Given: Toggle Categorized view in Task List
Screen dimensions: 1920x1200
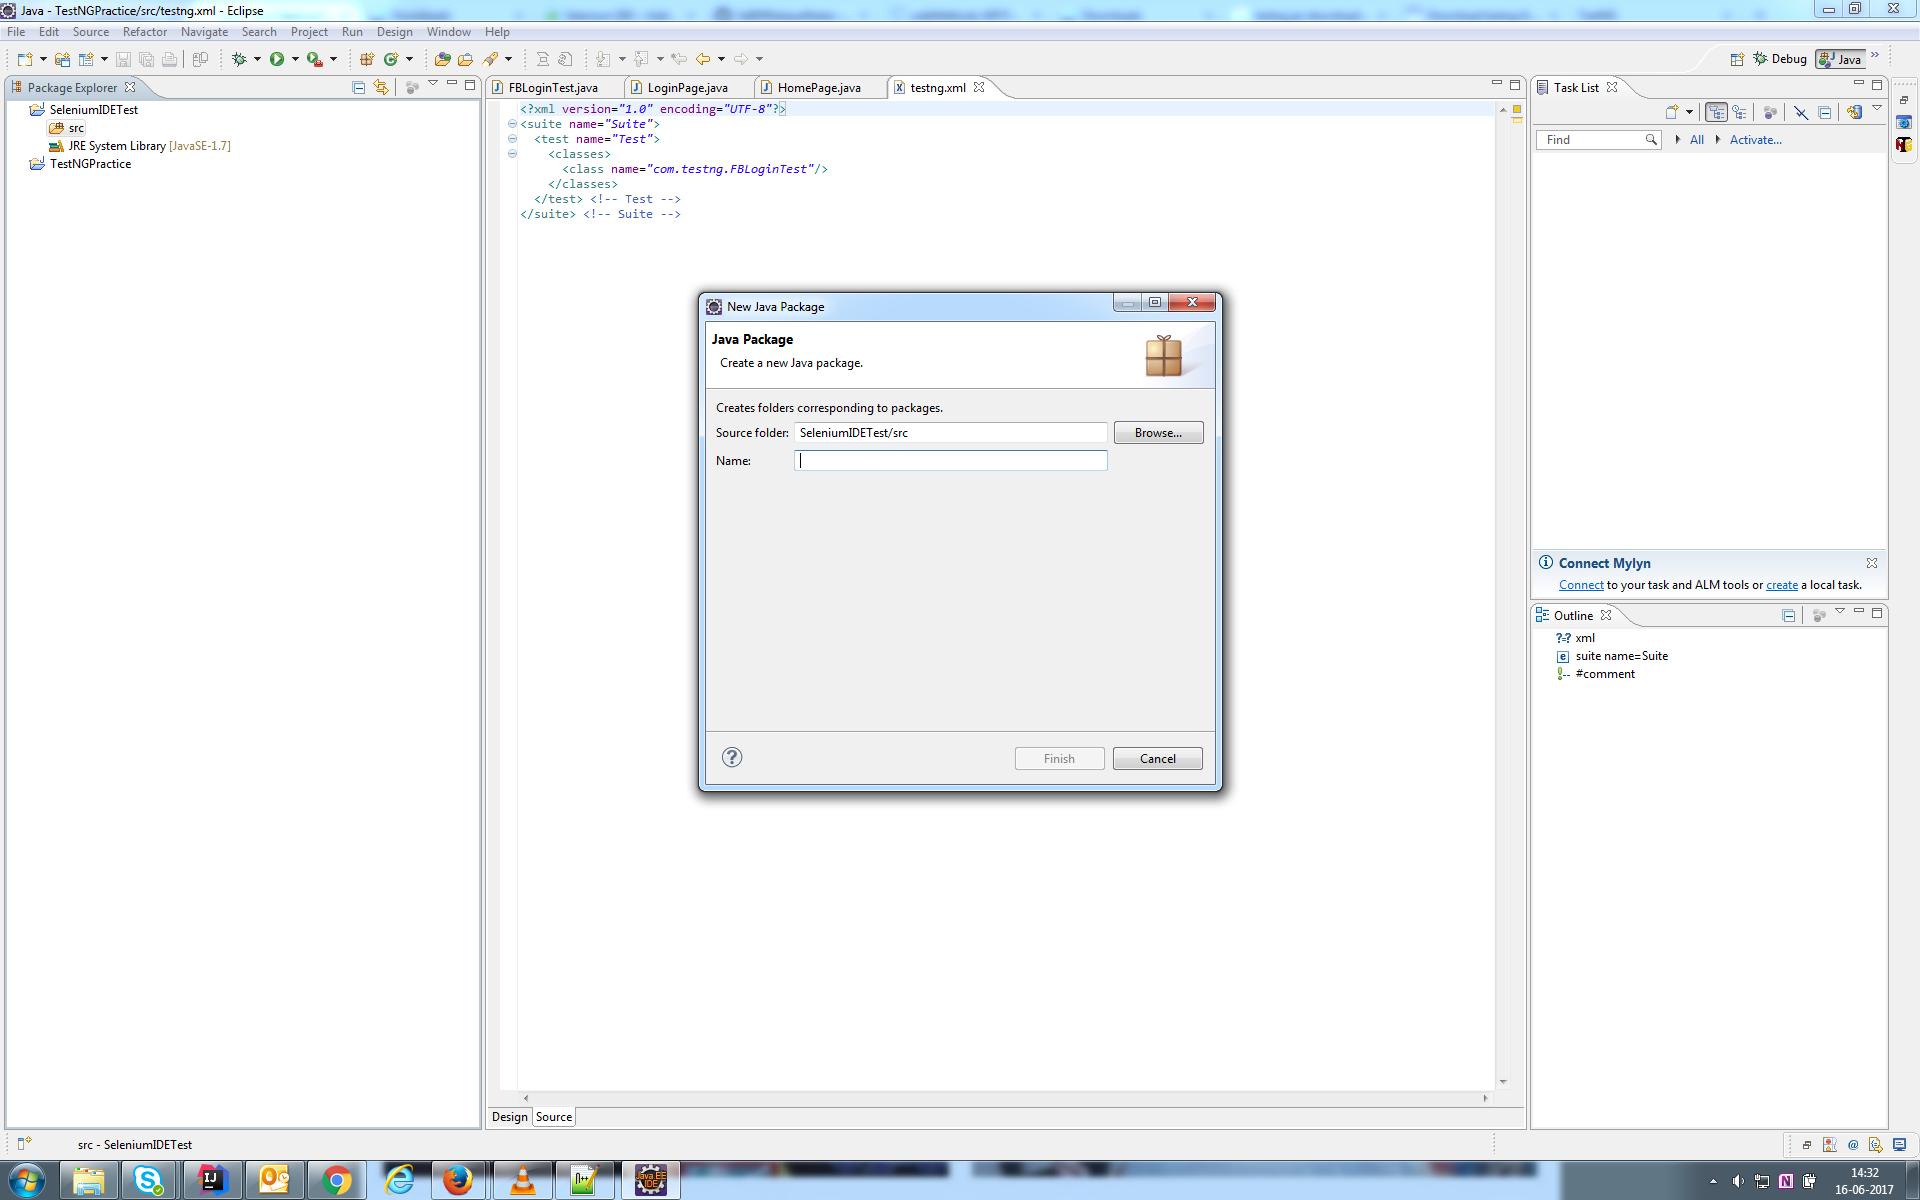Looking at the screenshot, I should pos(1716,112).
